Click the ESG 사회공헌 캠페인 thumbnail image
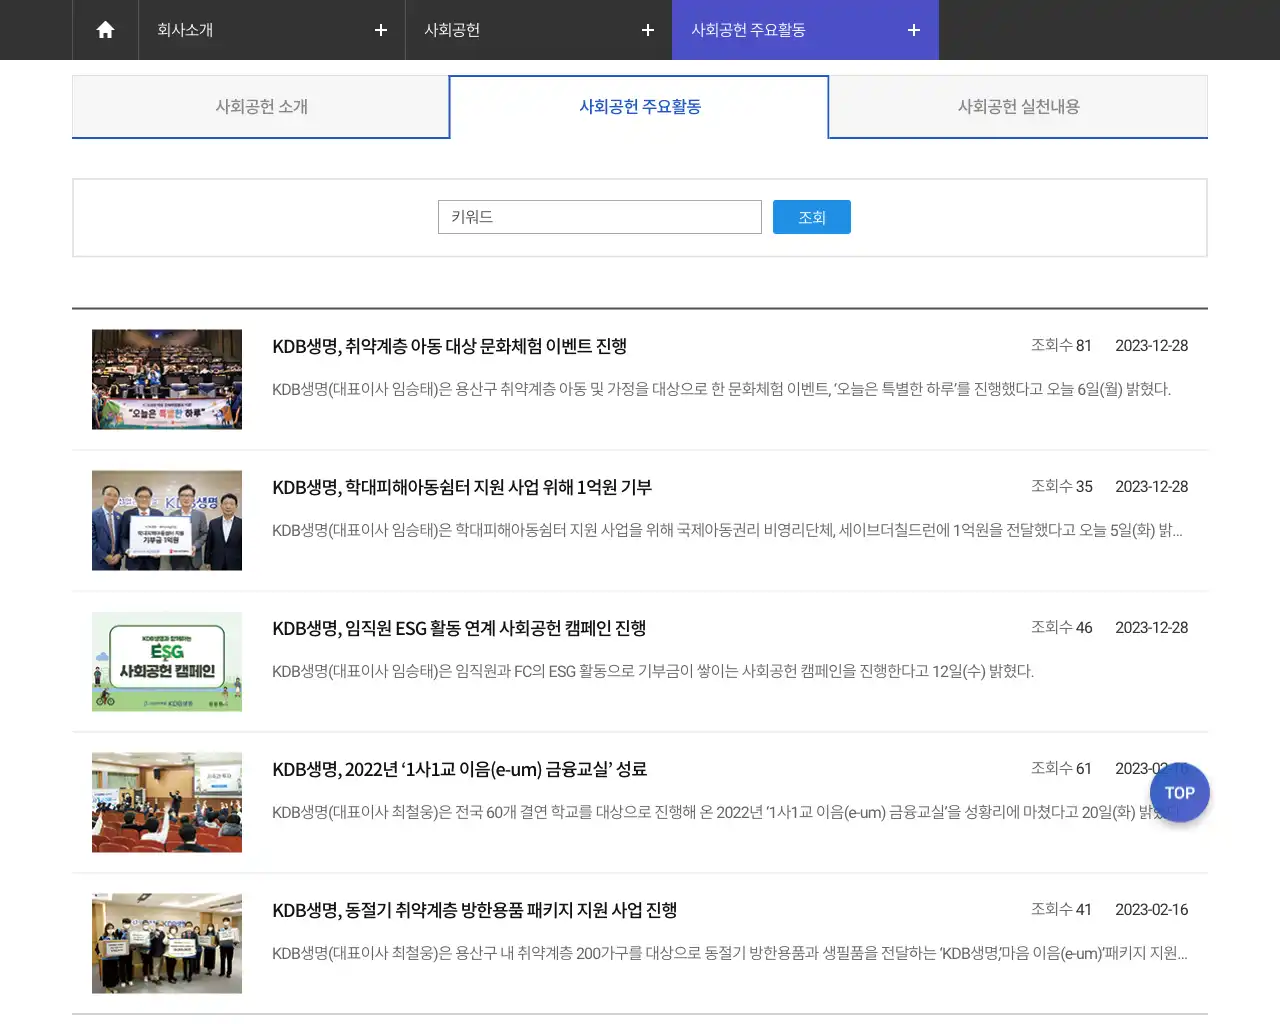This screenshot has width=1280, height=1024. point(166,661)
